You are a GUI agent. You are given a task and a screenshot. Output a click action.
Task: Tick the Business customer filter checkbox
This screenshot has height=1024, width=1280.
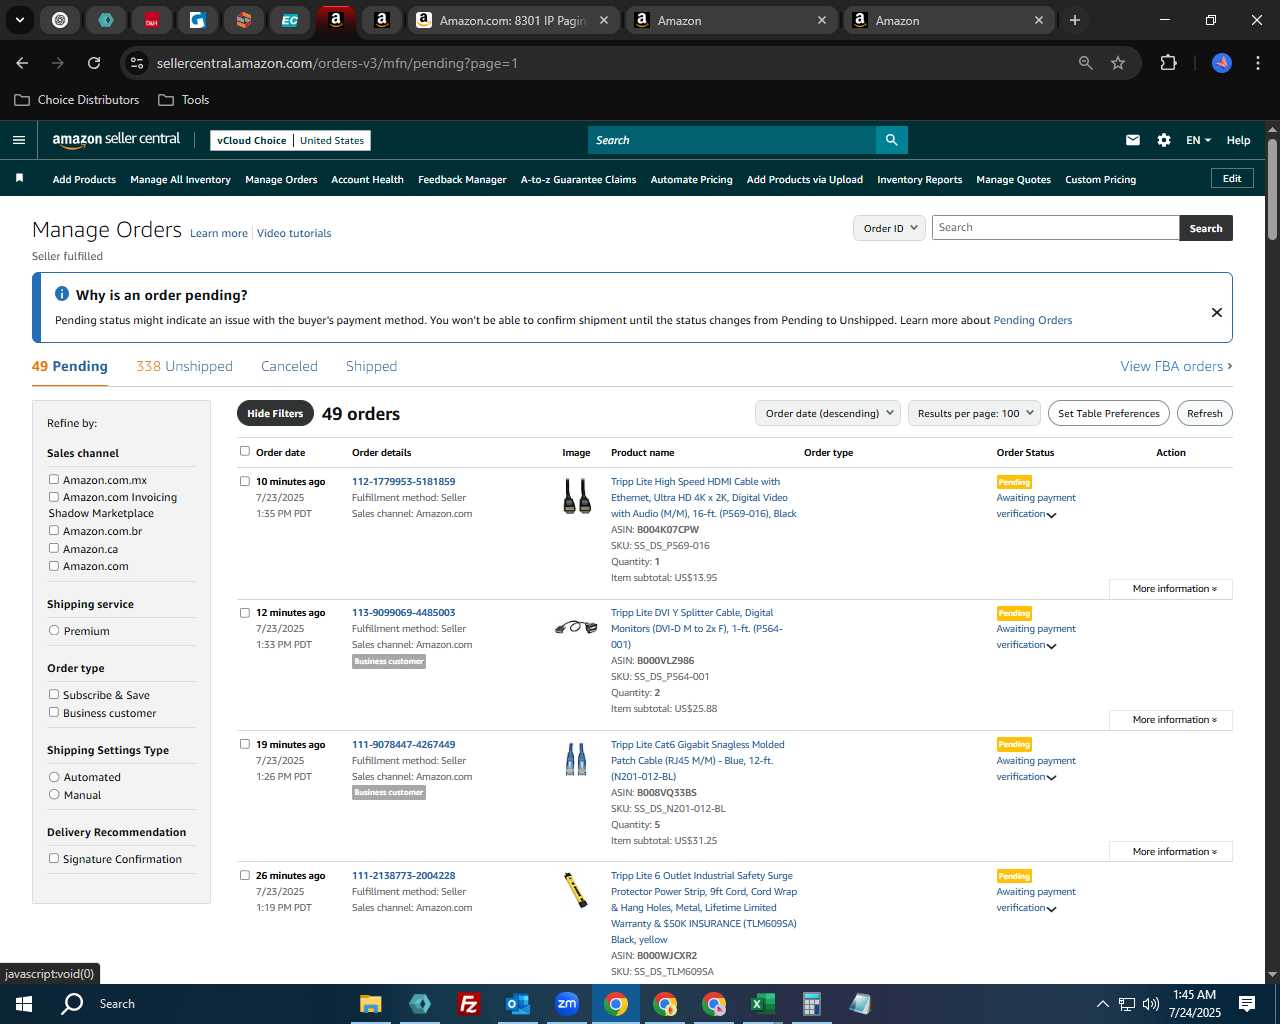click(x=54, y=713)
